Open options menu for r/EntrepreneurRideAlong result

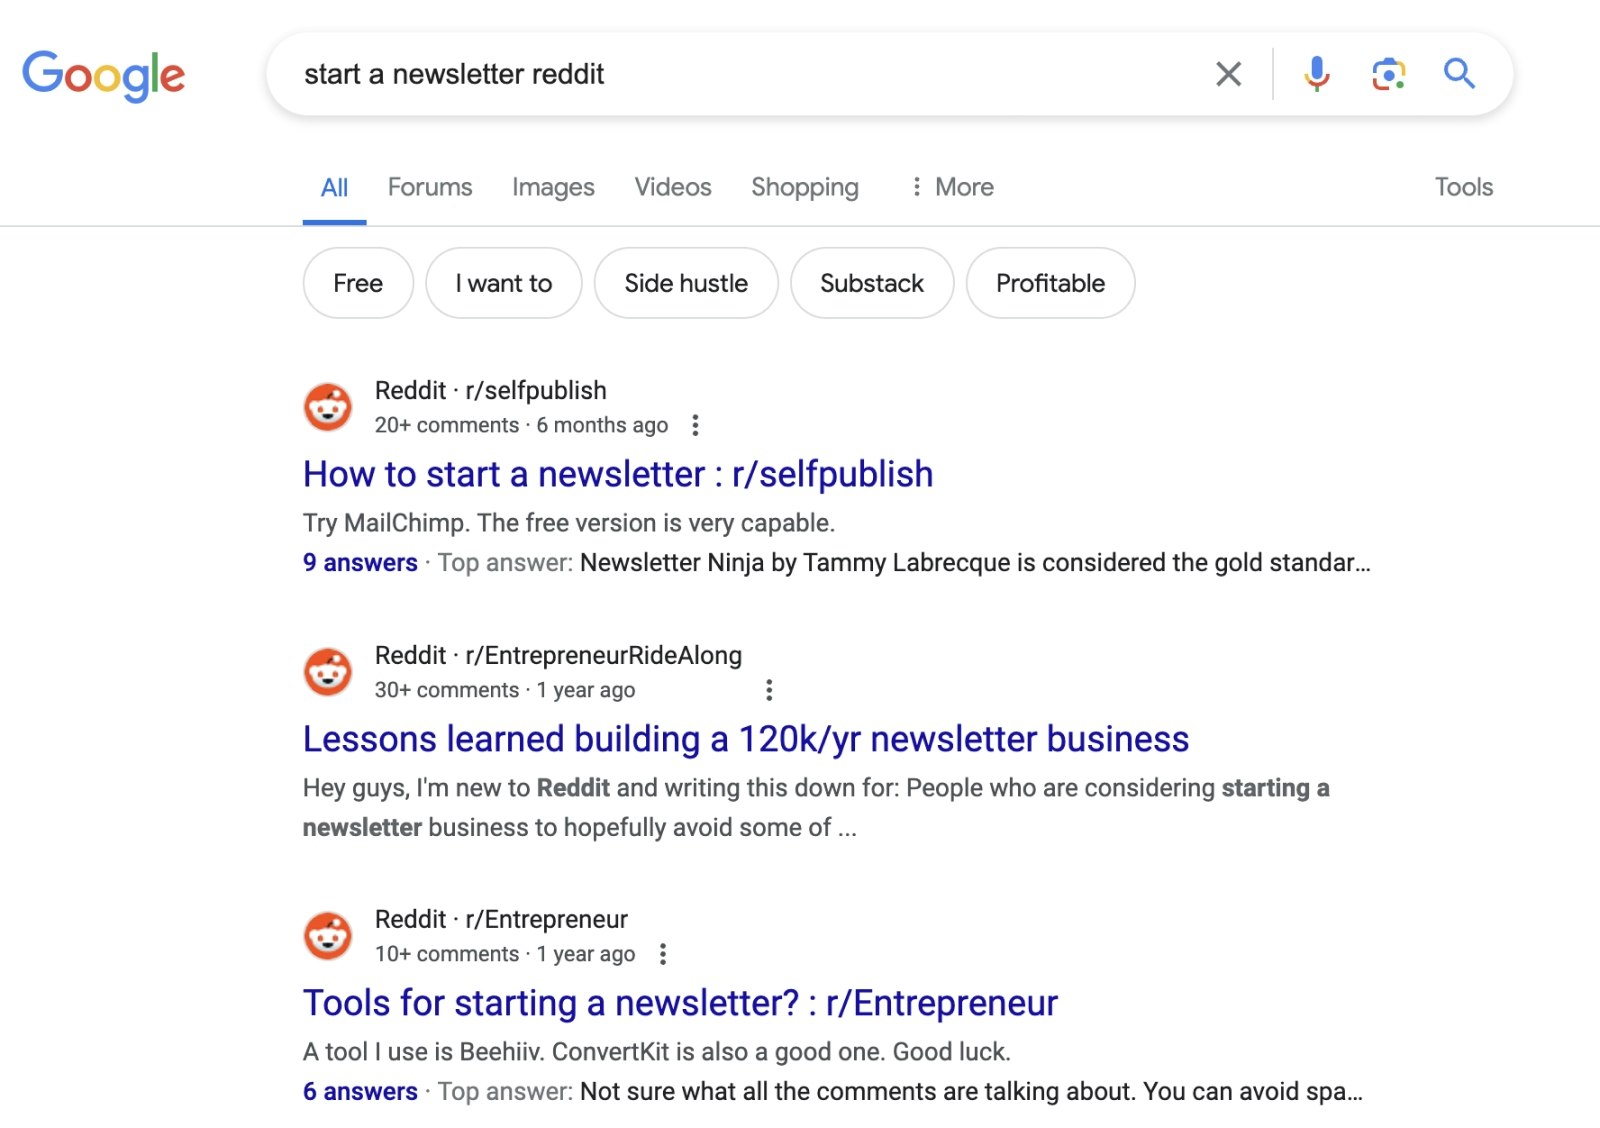click(x=768, y=690)
